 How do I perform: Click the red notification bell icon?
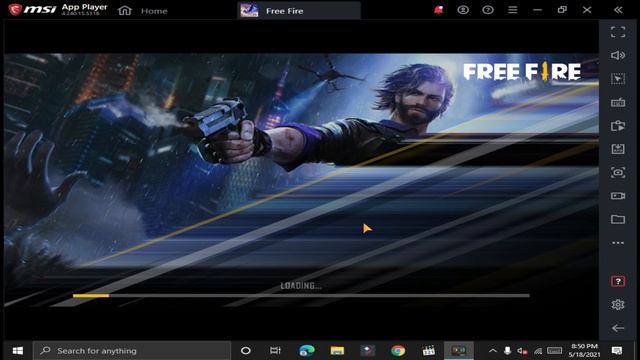[x=438, y=10]
